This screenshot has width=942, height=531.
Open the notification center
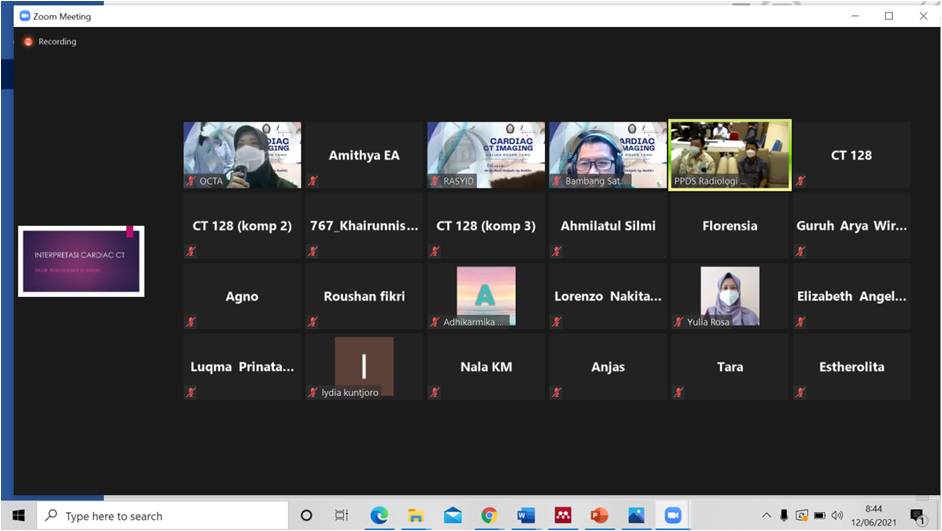917,516
